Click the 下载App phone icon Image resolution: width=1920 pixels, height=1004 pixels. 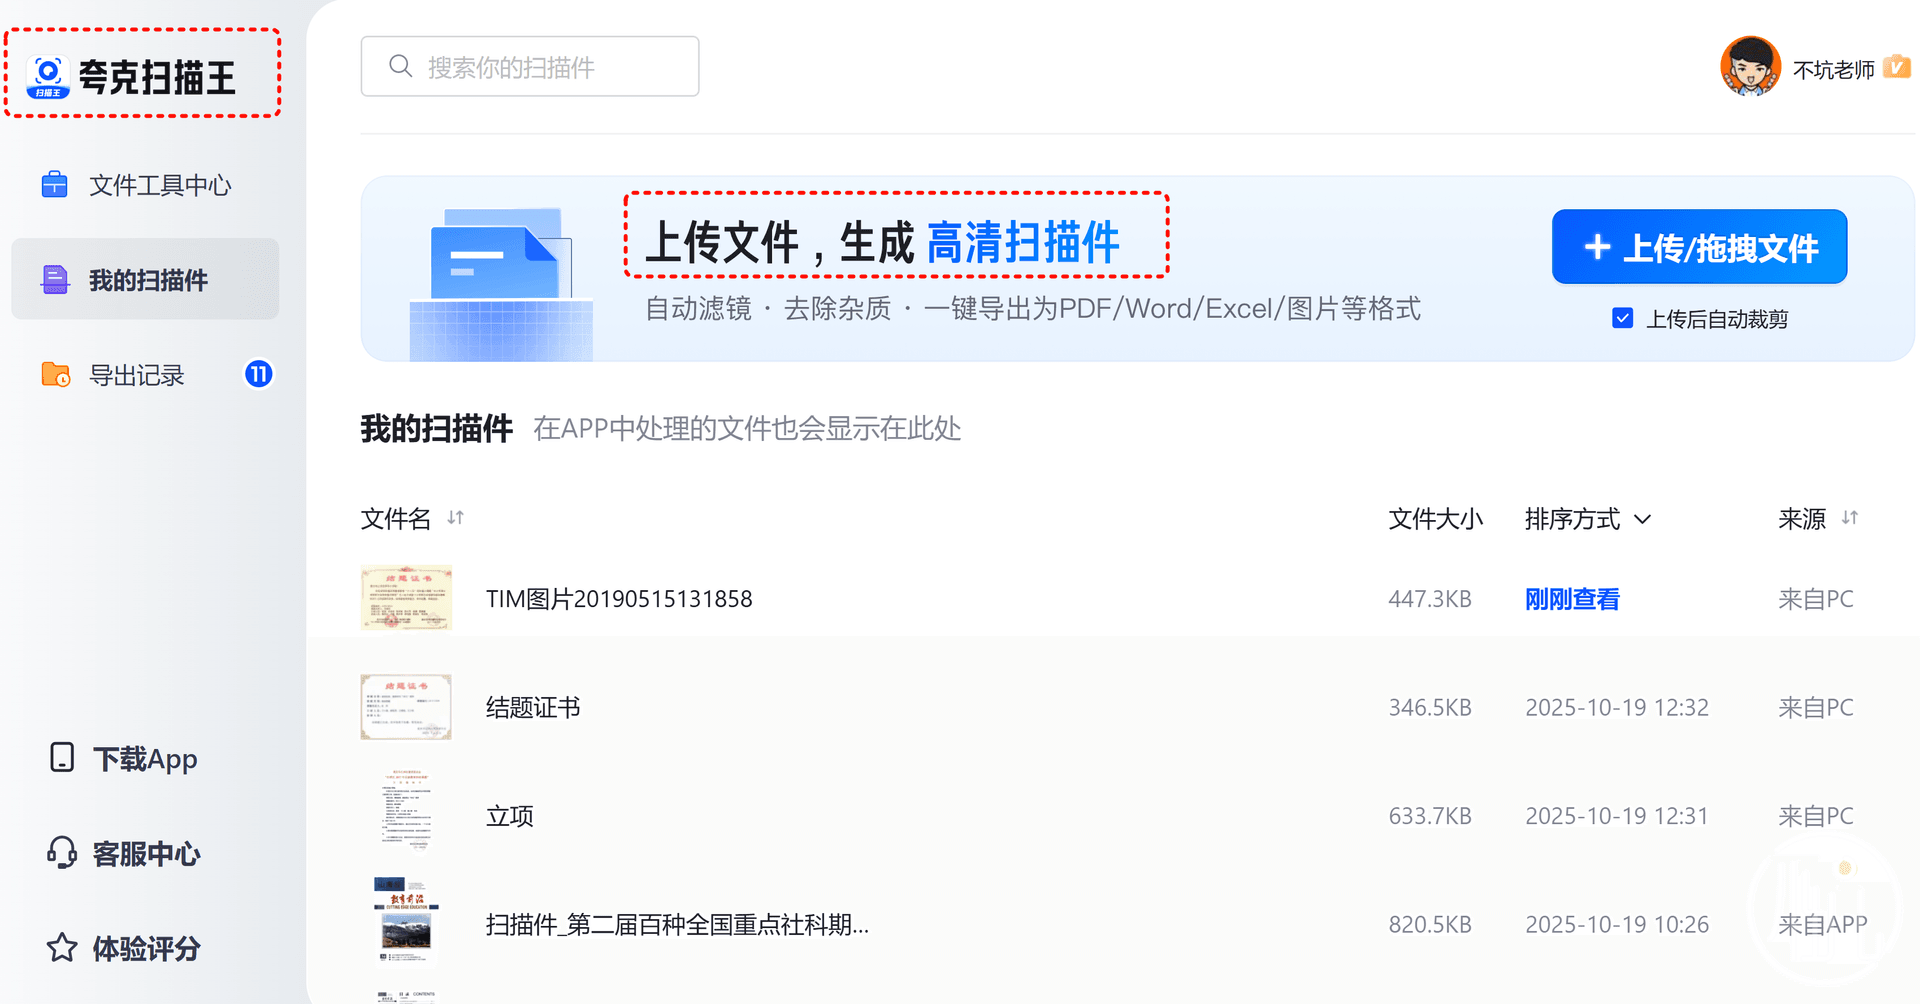tap(62, 758)
